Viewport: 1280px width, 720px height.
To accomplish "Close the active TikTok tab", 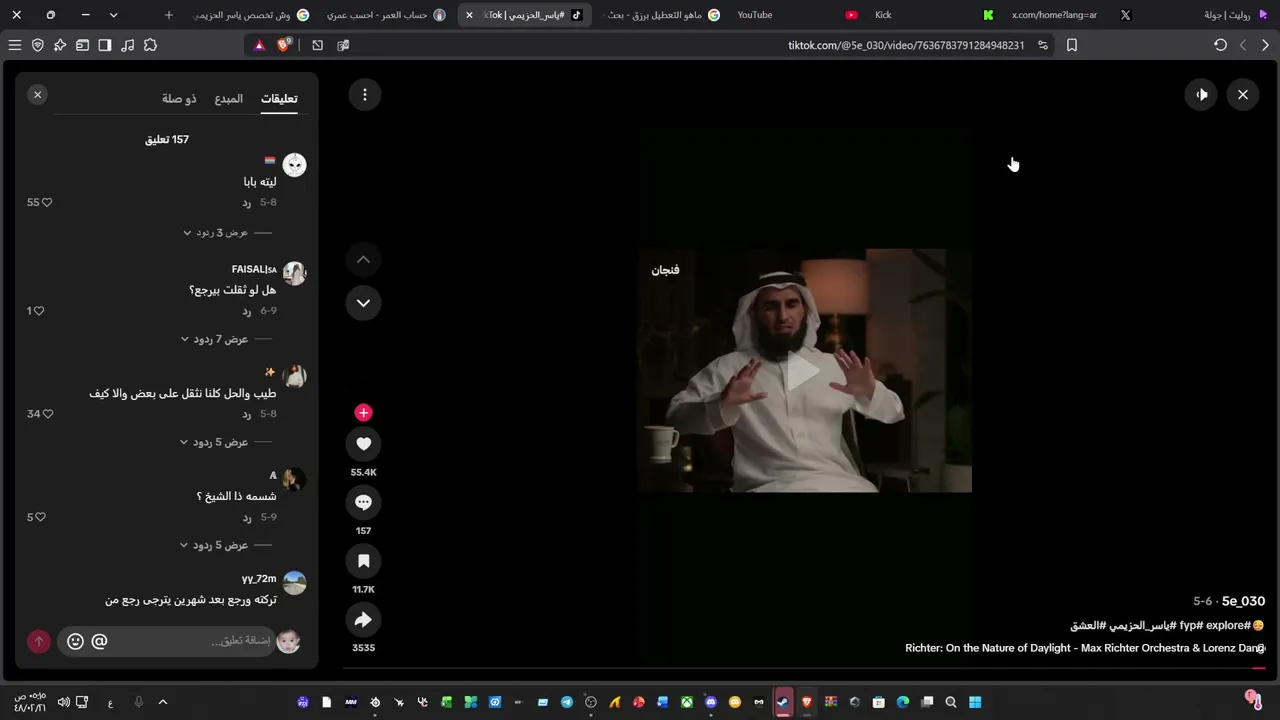I will (x=469, y=15).
